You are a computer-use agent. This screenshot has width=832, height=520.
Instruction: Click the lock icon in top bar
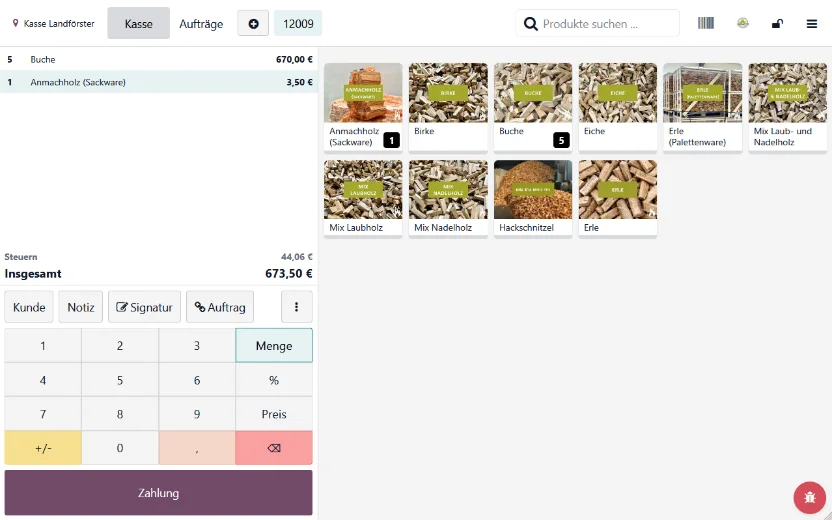777,24
